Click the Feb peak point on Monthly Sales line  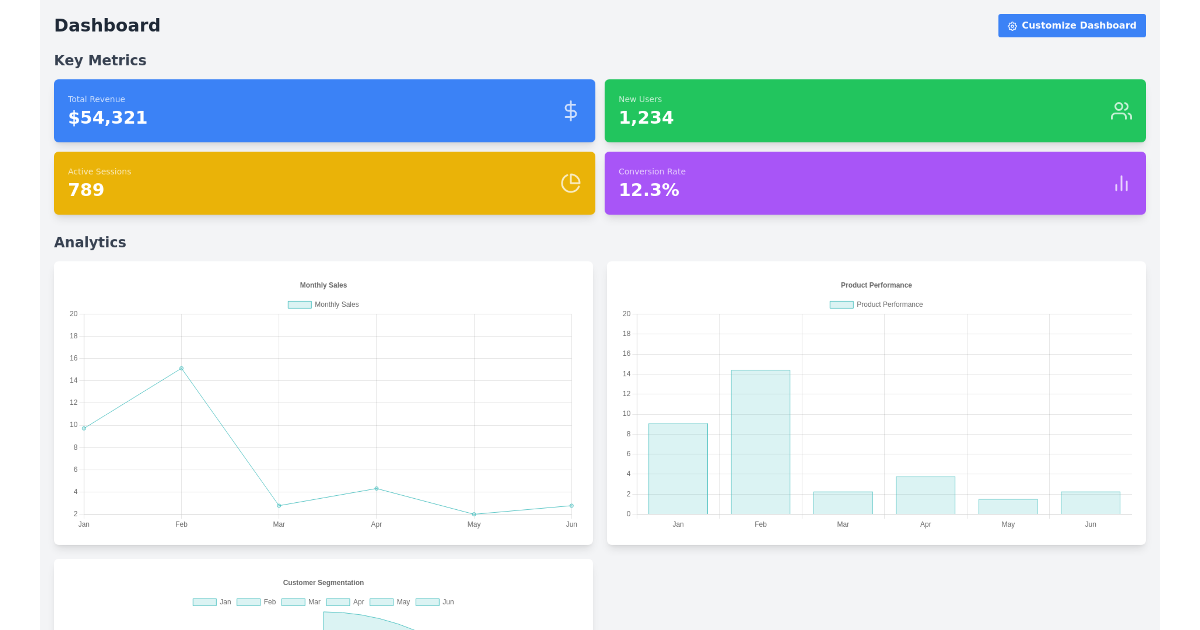[x=181, y=369]
